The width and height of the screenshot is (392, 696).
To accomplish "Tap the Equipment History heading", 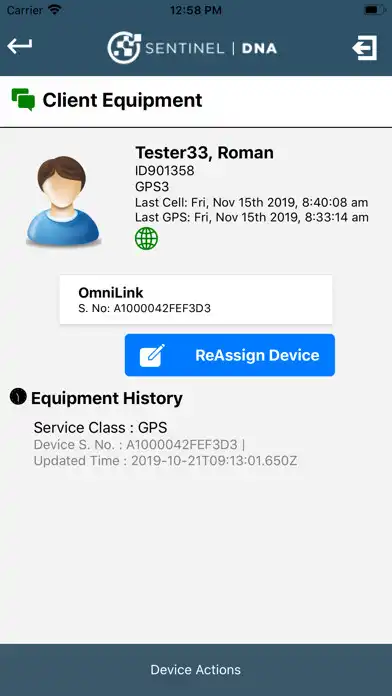I will click(107, 398).
